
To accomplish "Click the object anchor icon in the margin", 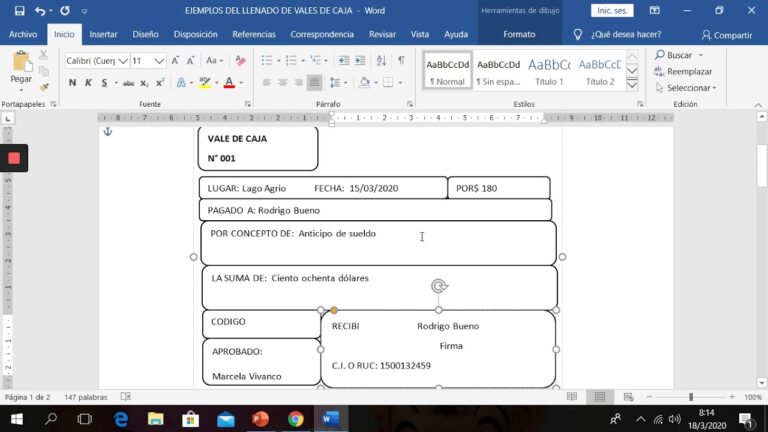I will pyautogui.click(x=108, y=131).
